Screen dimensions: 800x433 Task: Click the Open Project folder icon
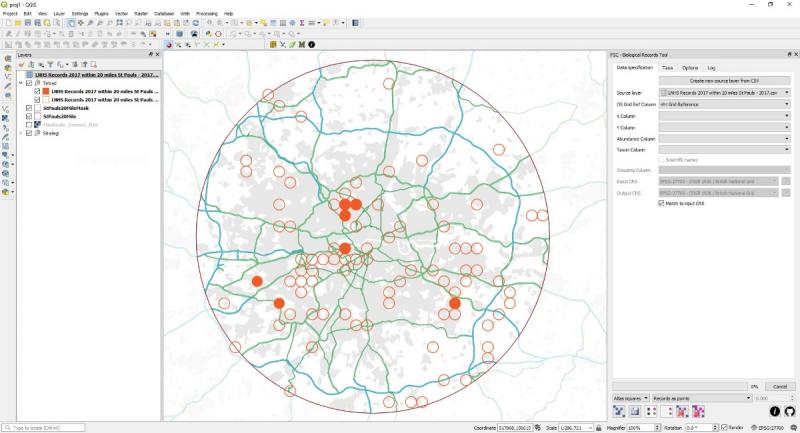point(18,23)
